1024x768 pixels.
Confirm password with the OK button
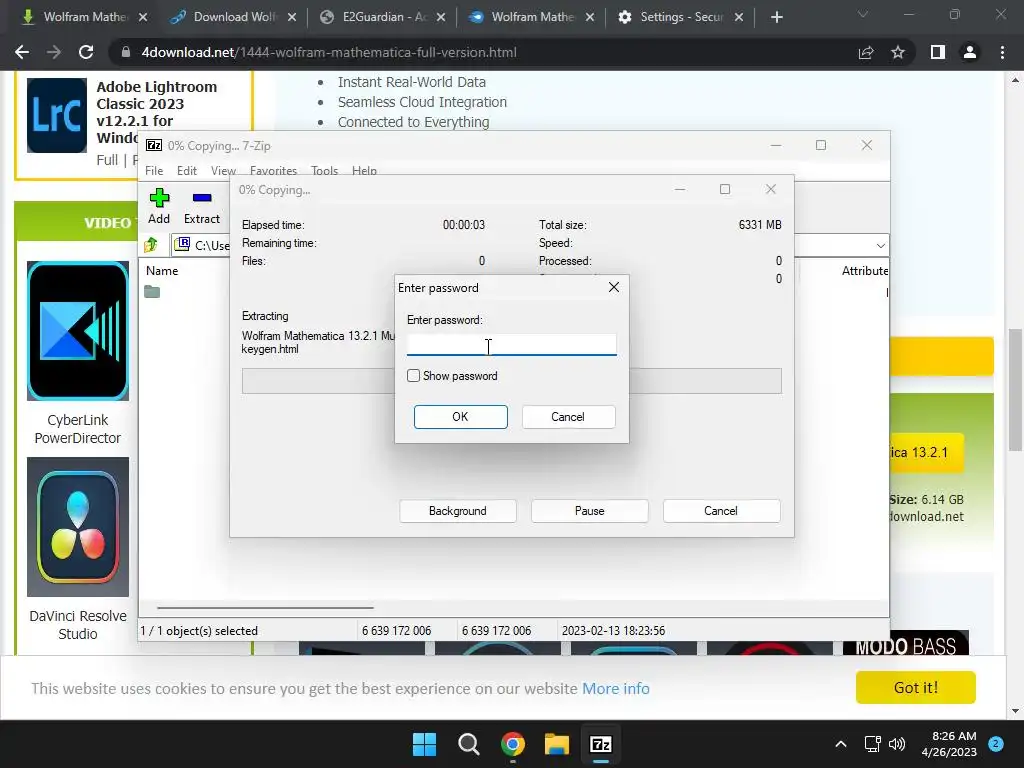coord(460,417)
